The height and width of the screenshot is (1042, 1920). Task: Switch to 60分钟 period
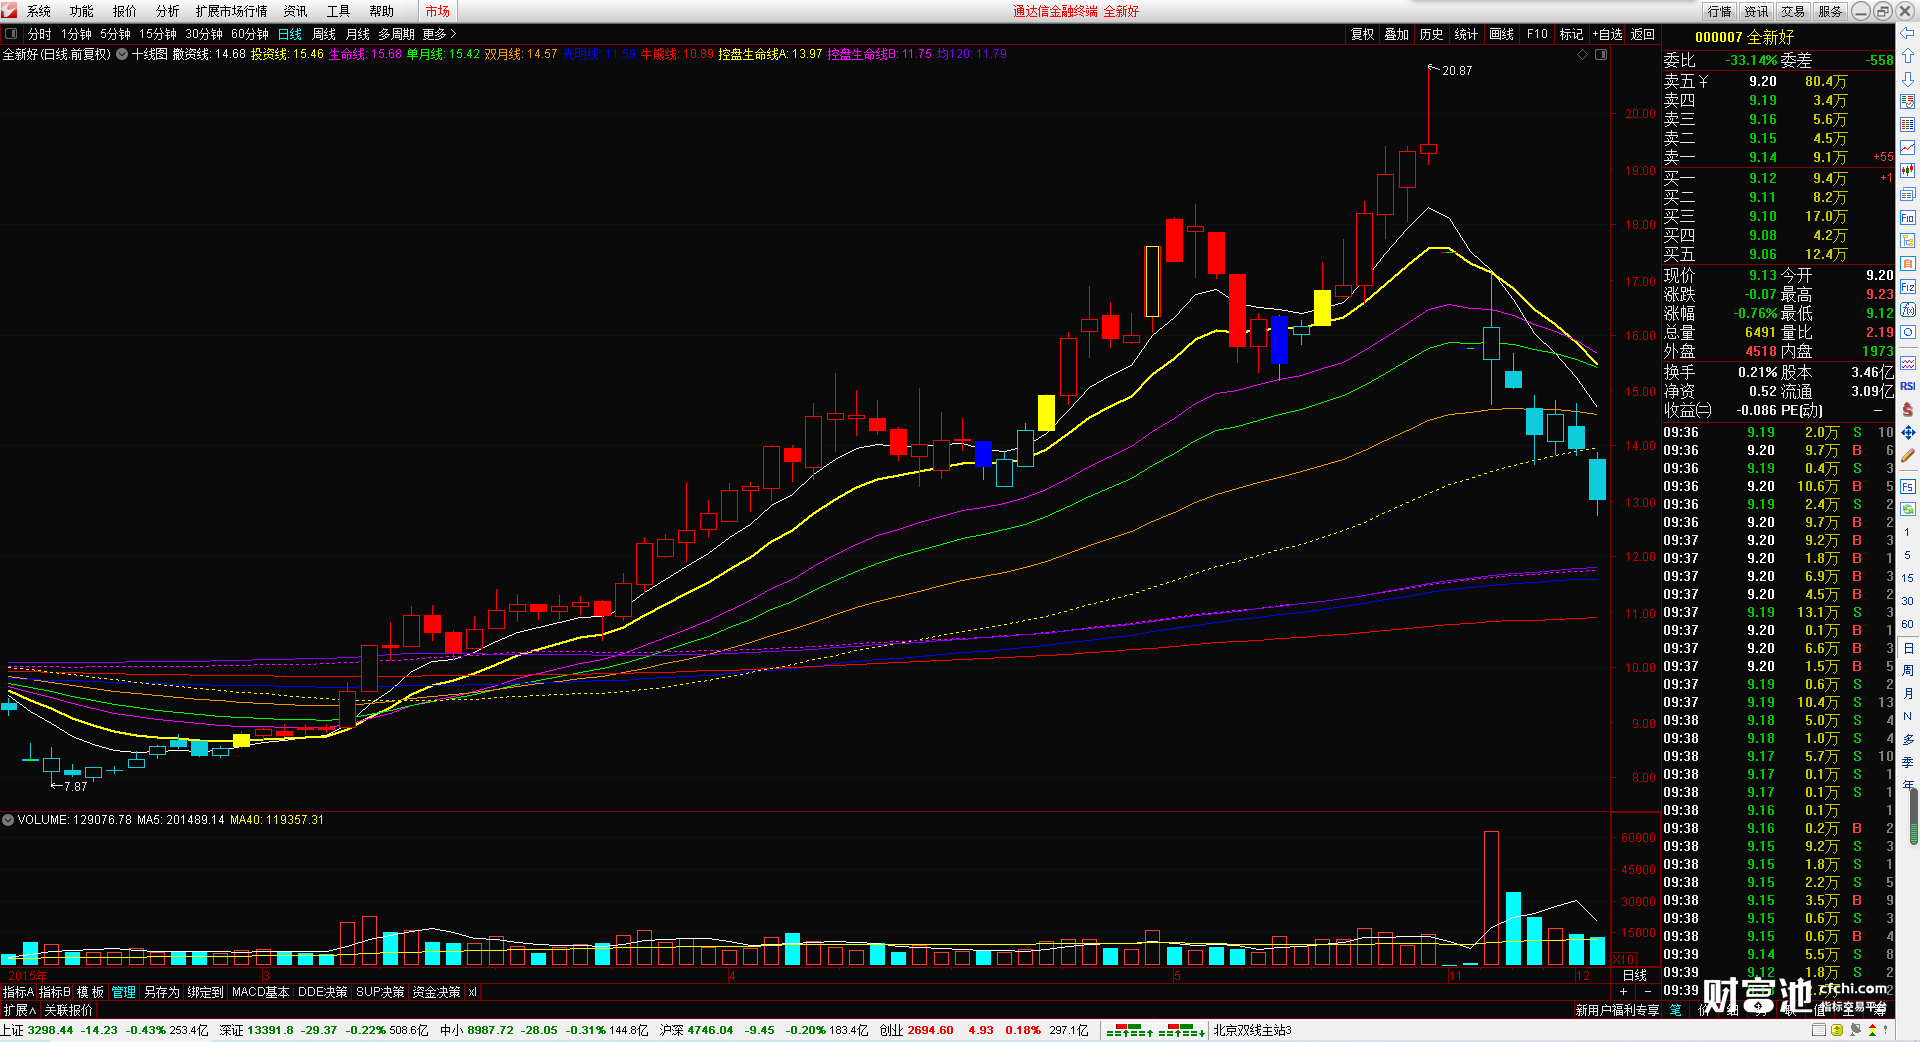pos(250,34)
